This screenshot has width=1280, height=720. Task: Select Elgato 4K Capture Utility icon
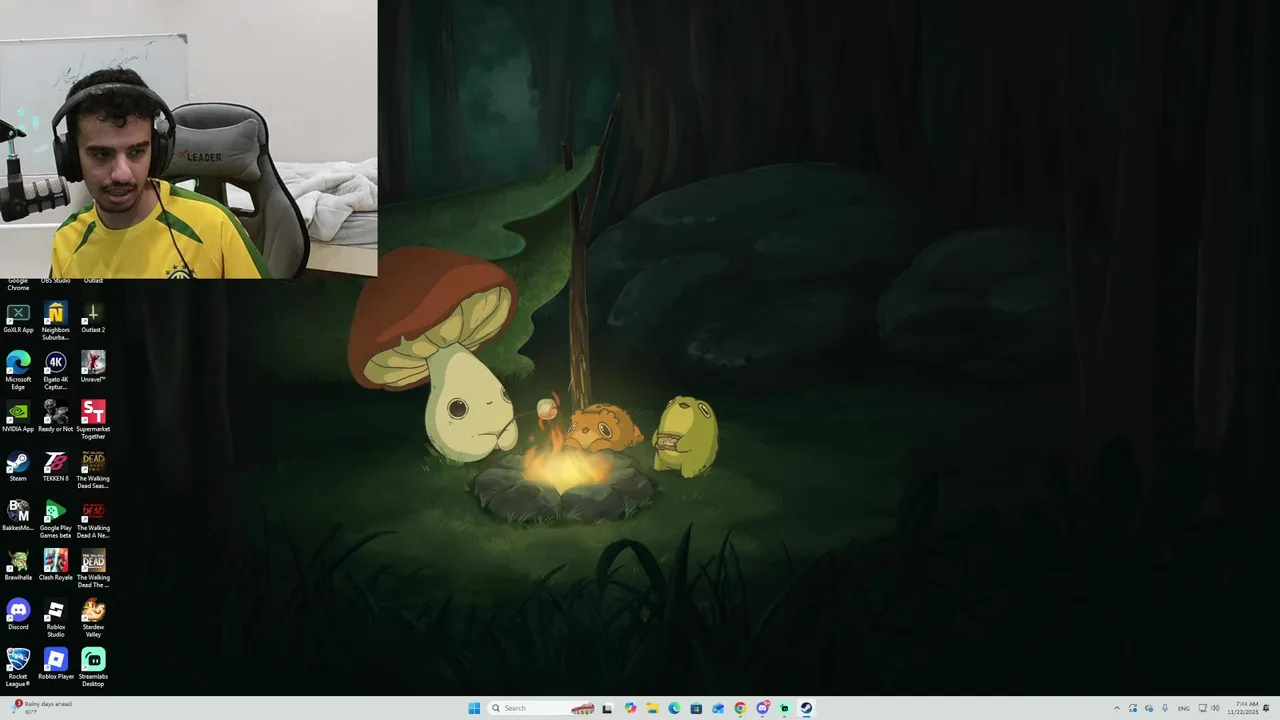[x=55, y=371]
